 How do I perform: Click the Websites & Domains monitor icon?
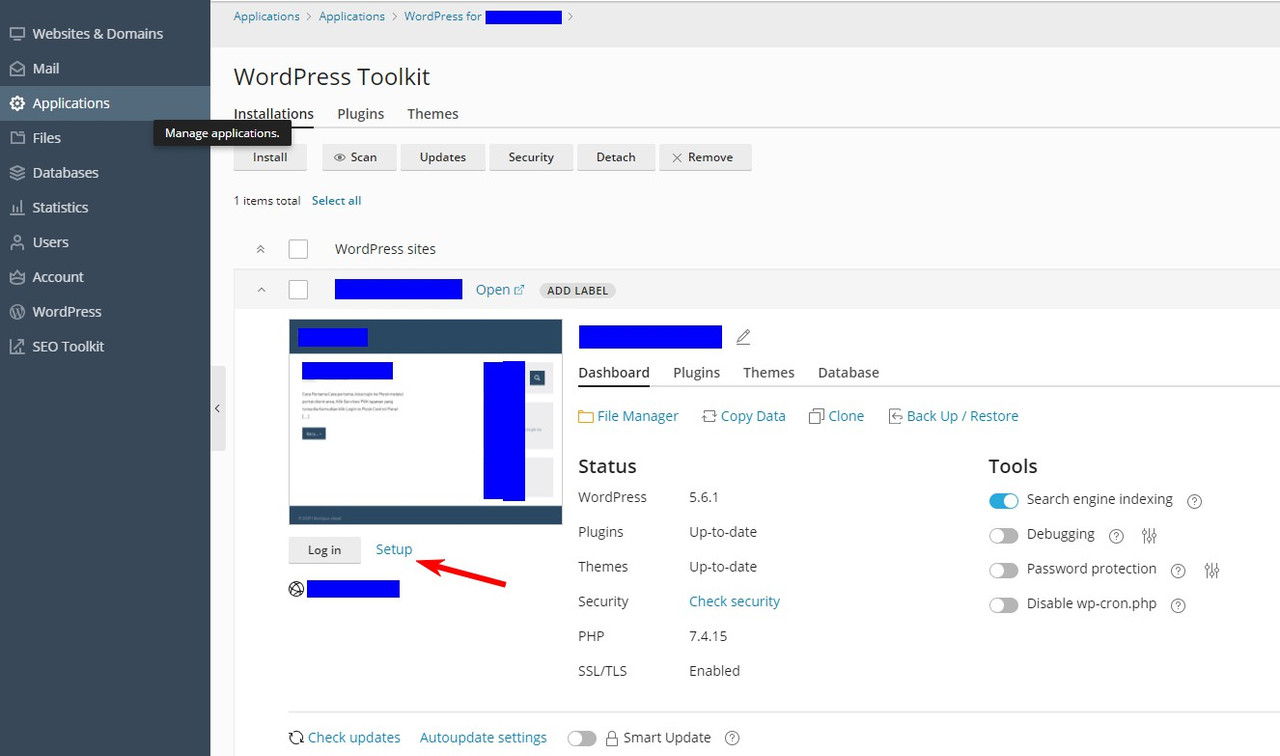[x=17, y=34]
